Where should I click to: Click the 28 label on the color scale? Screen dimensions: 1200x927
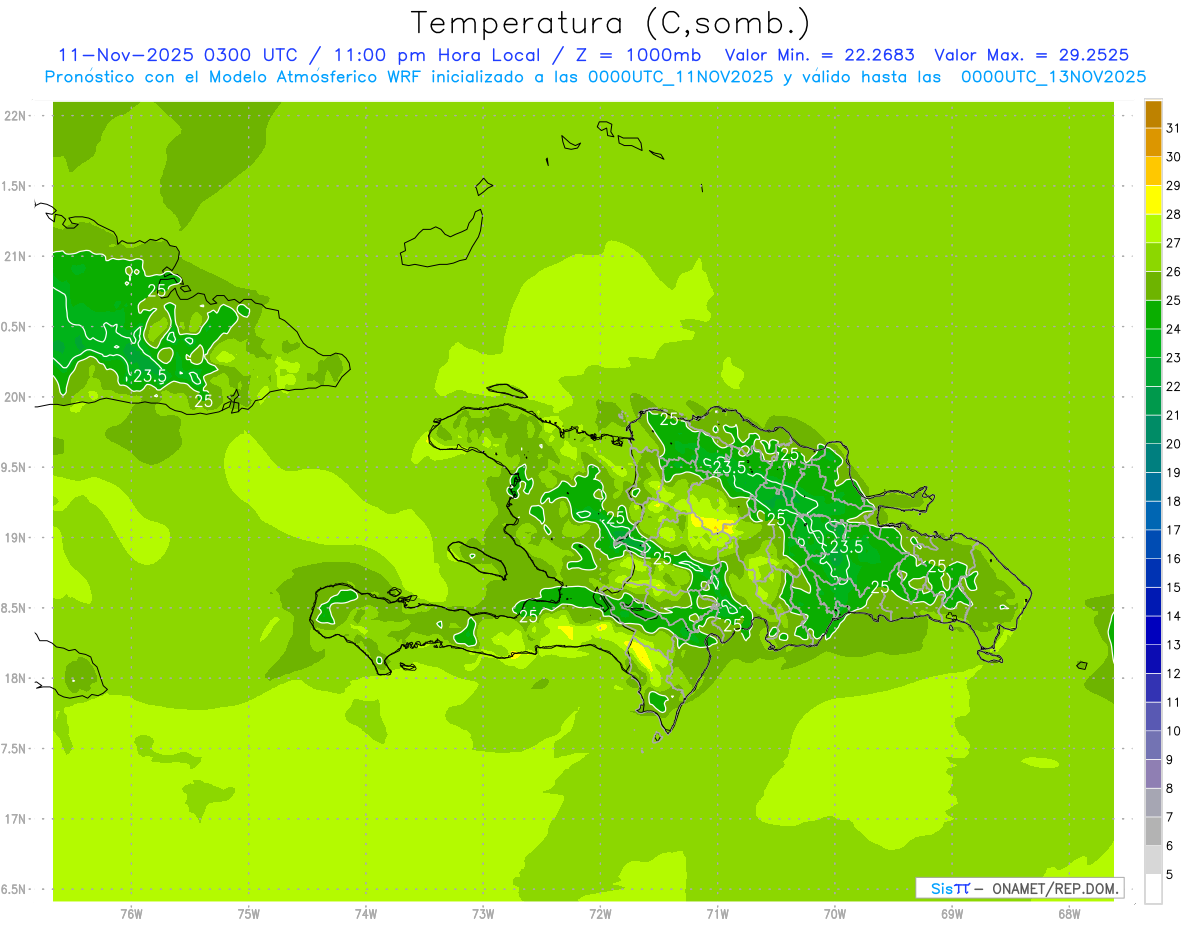tap(1174, 214)
